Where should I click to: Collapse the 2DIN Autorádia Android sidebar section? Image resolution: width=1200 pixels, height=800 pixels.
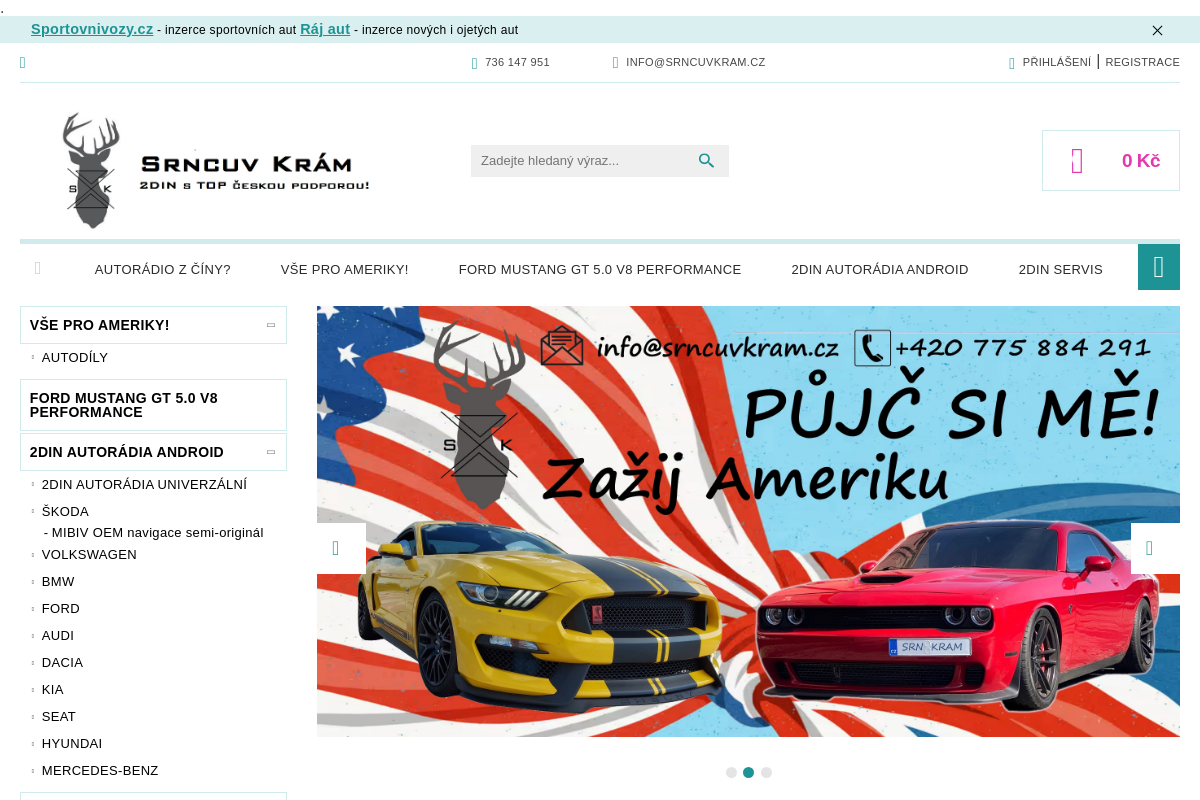tap(271, 452)
